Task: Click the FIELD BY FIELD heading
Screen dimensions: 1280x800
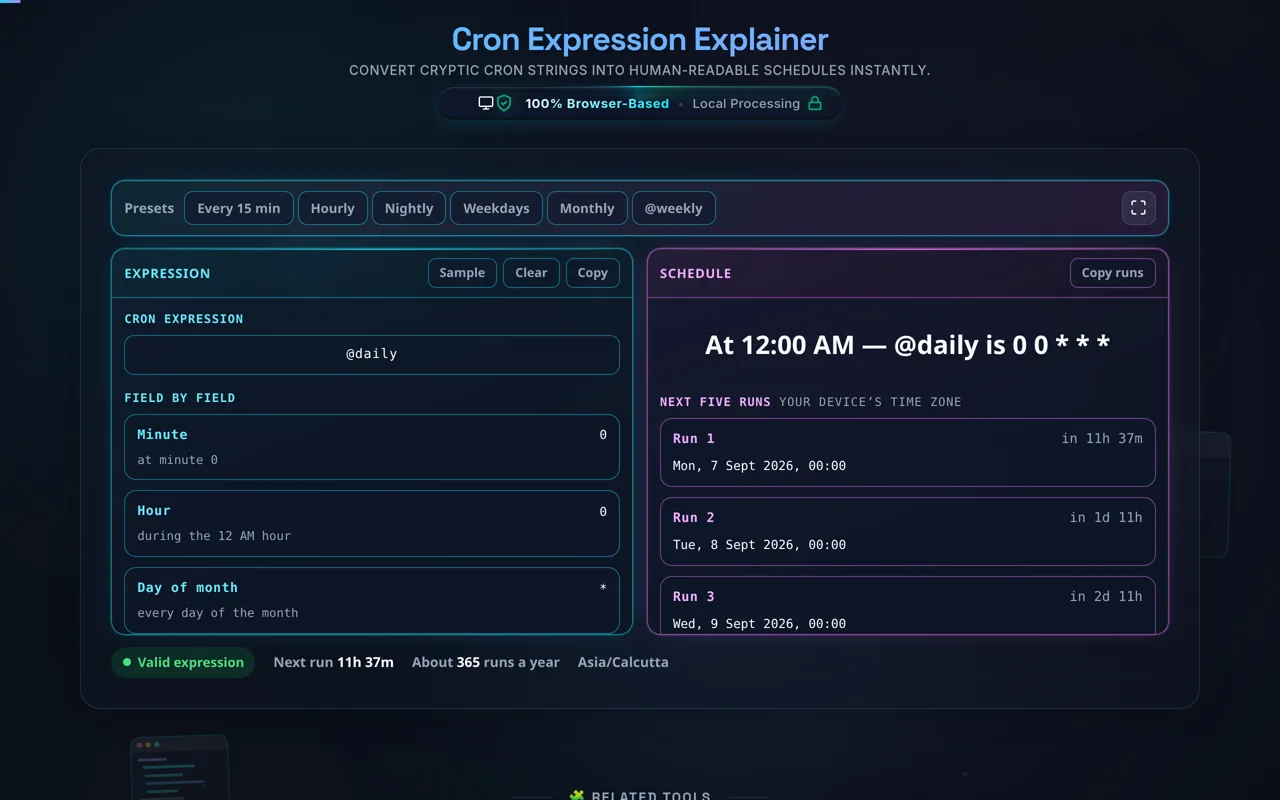Action: (x=180, y=398)
